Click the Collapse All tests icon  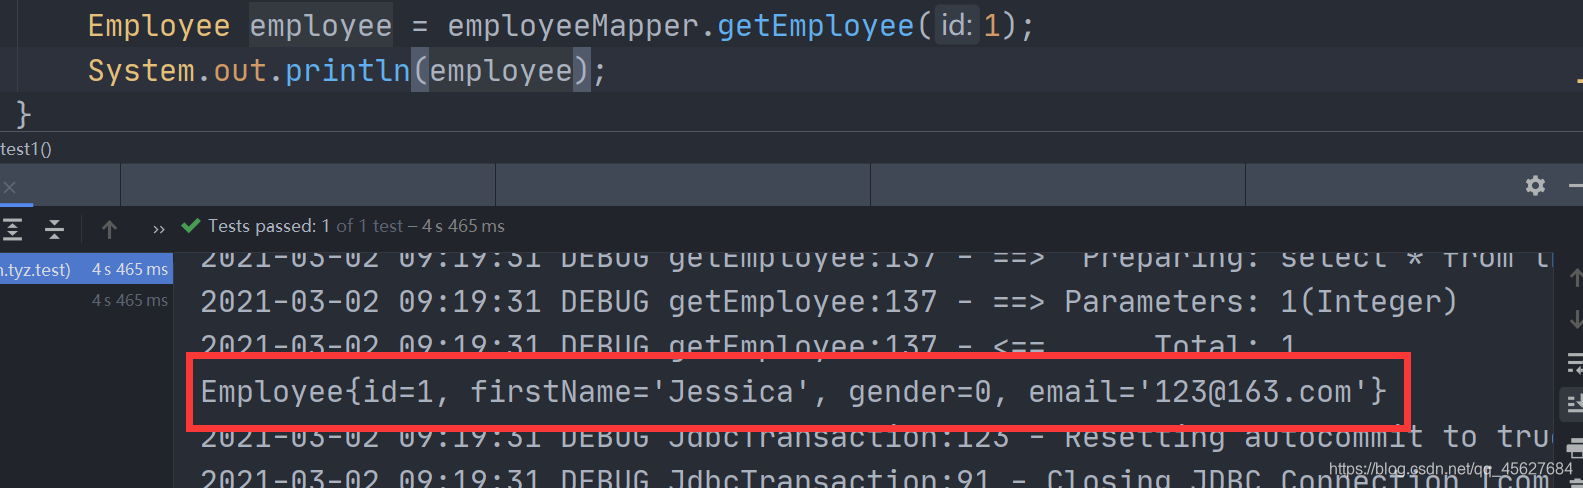[x=55, y=230]
